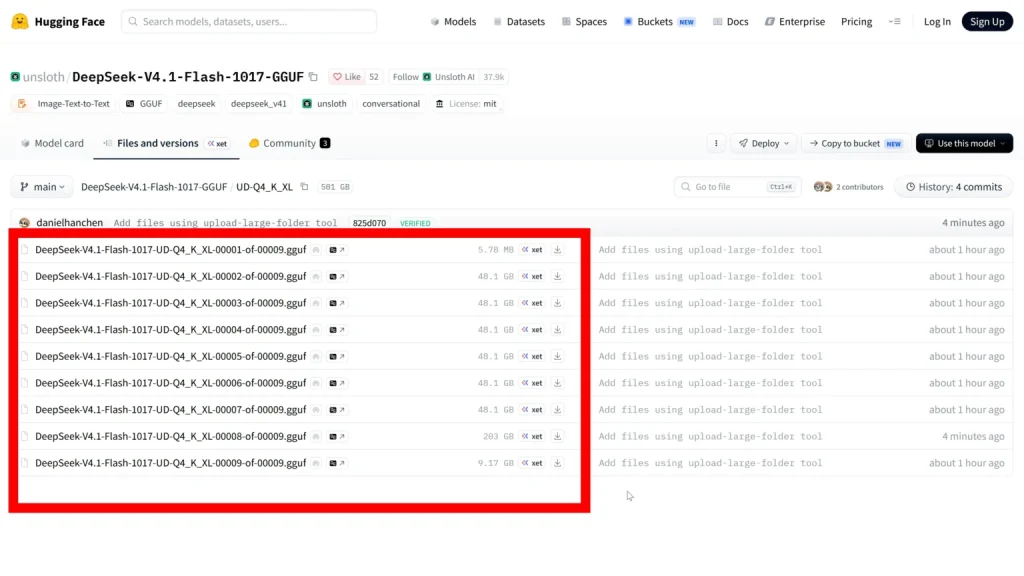Open the 00008-of-00009.gguf file

coord(170,436)
